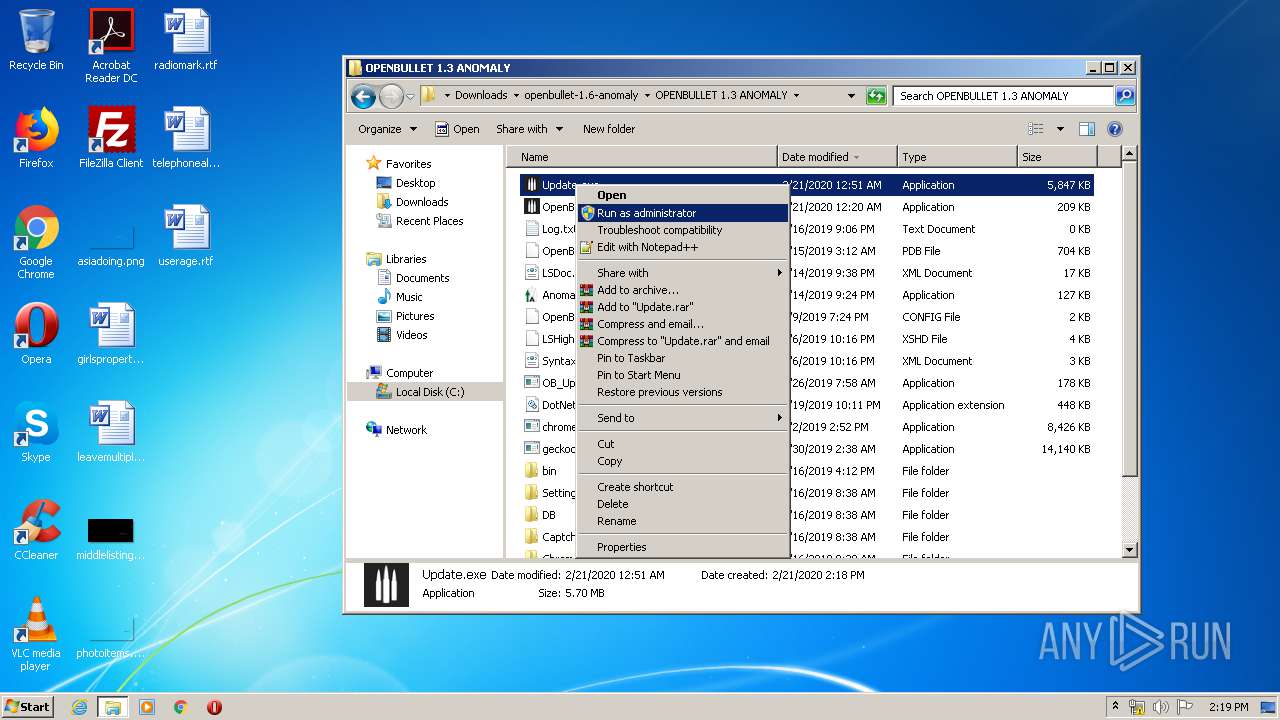This screenshot has height=720, width=1280.
Task: Launch CCleaner desktop shortcut
Action: [36, 530]
